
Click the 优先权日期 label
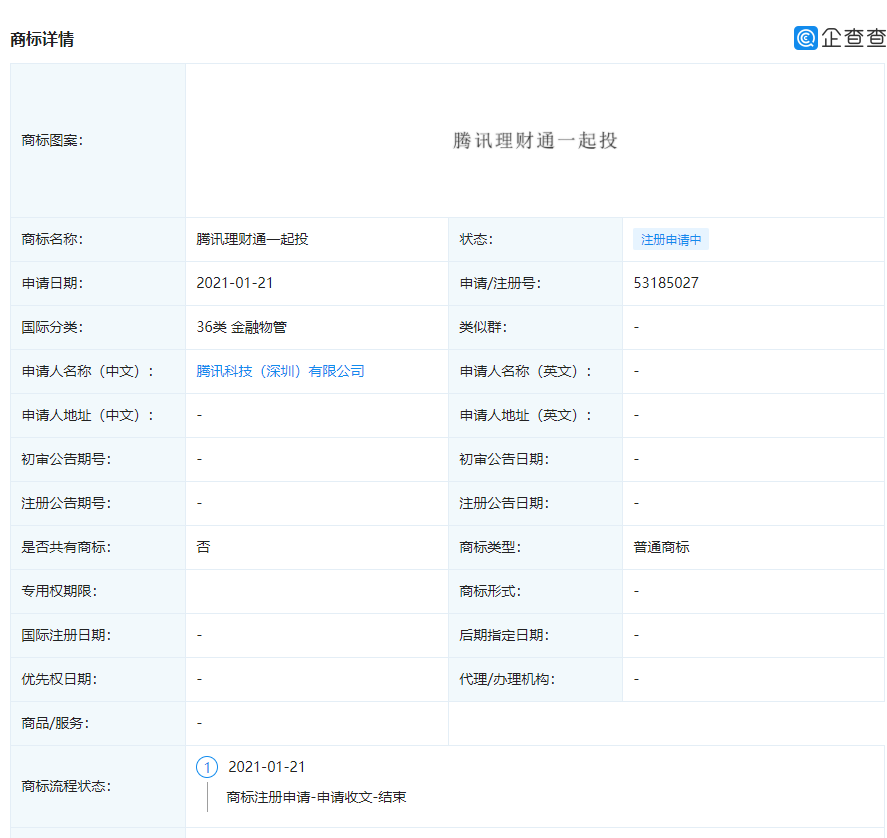(x=59, y=679)
